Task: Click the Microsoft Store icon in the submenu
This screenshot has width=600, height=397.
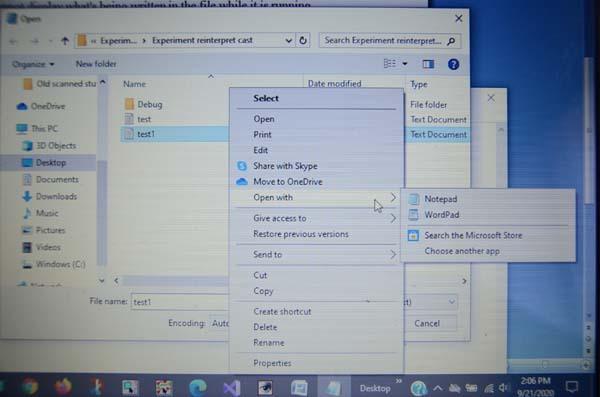Action: 413,235
